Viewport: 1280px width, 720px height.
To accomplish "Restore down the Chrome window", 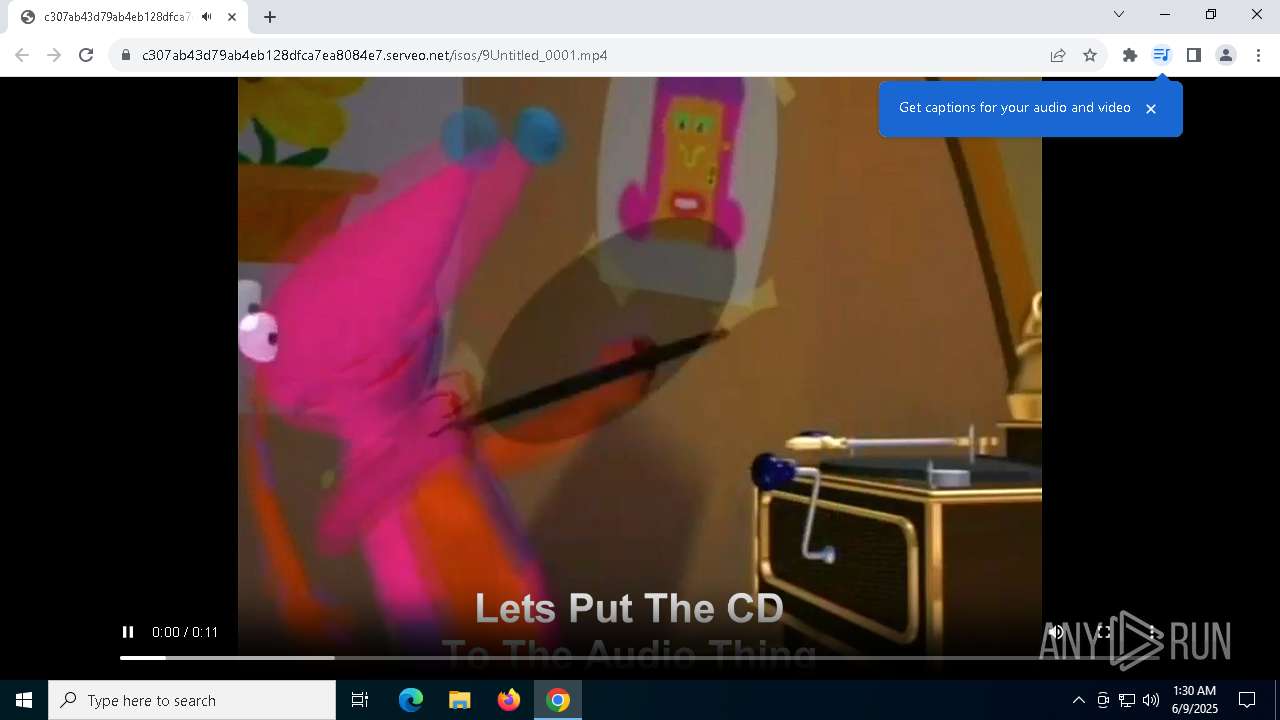I will (x=1211, y=14).
